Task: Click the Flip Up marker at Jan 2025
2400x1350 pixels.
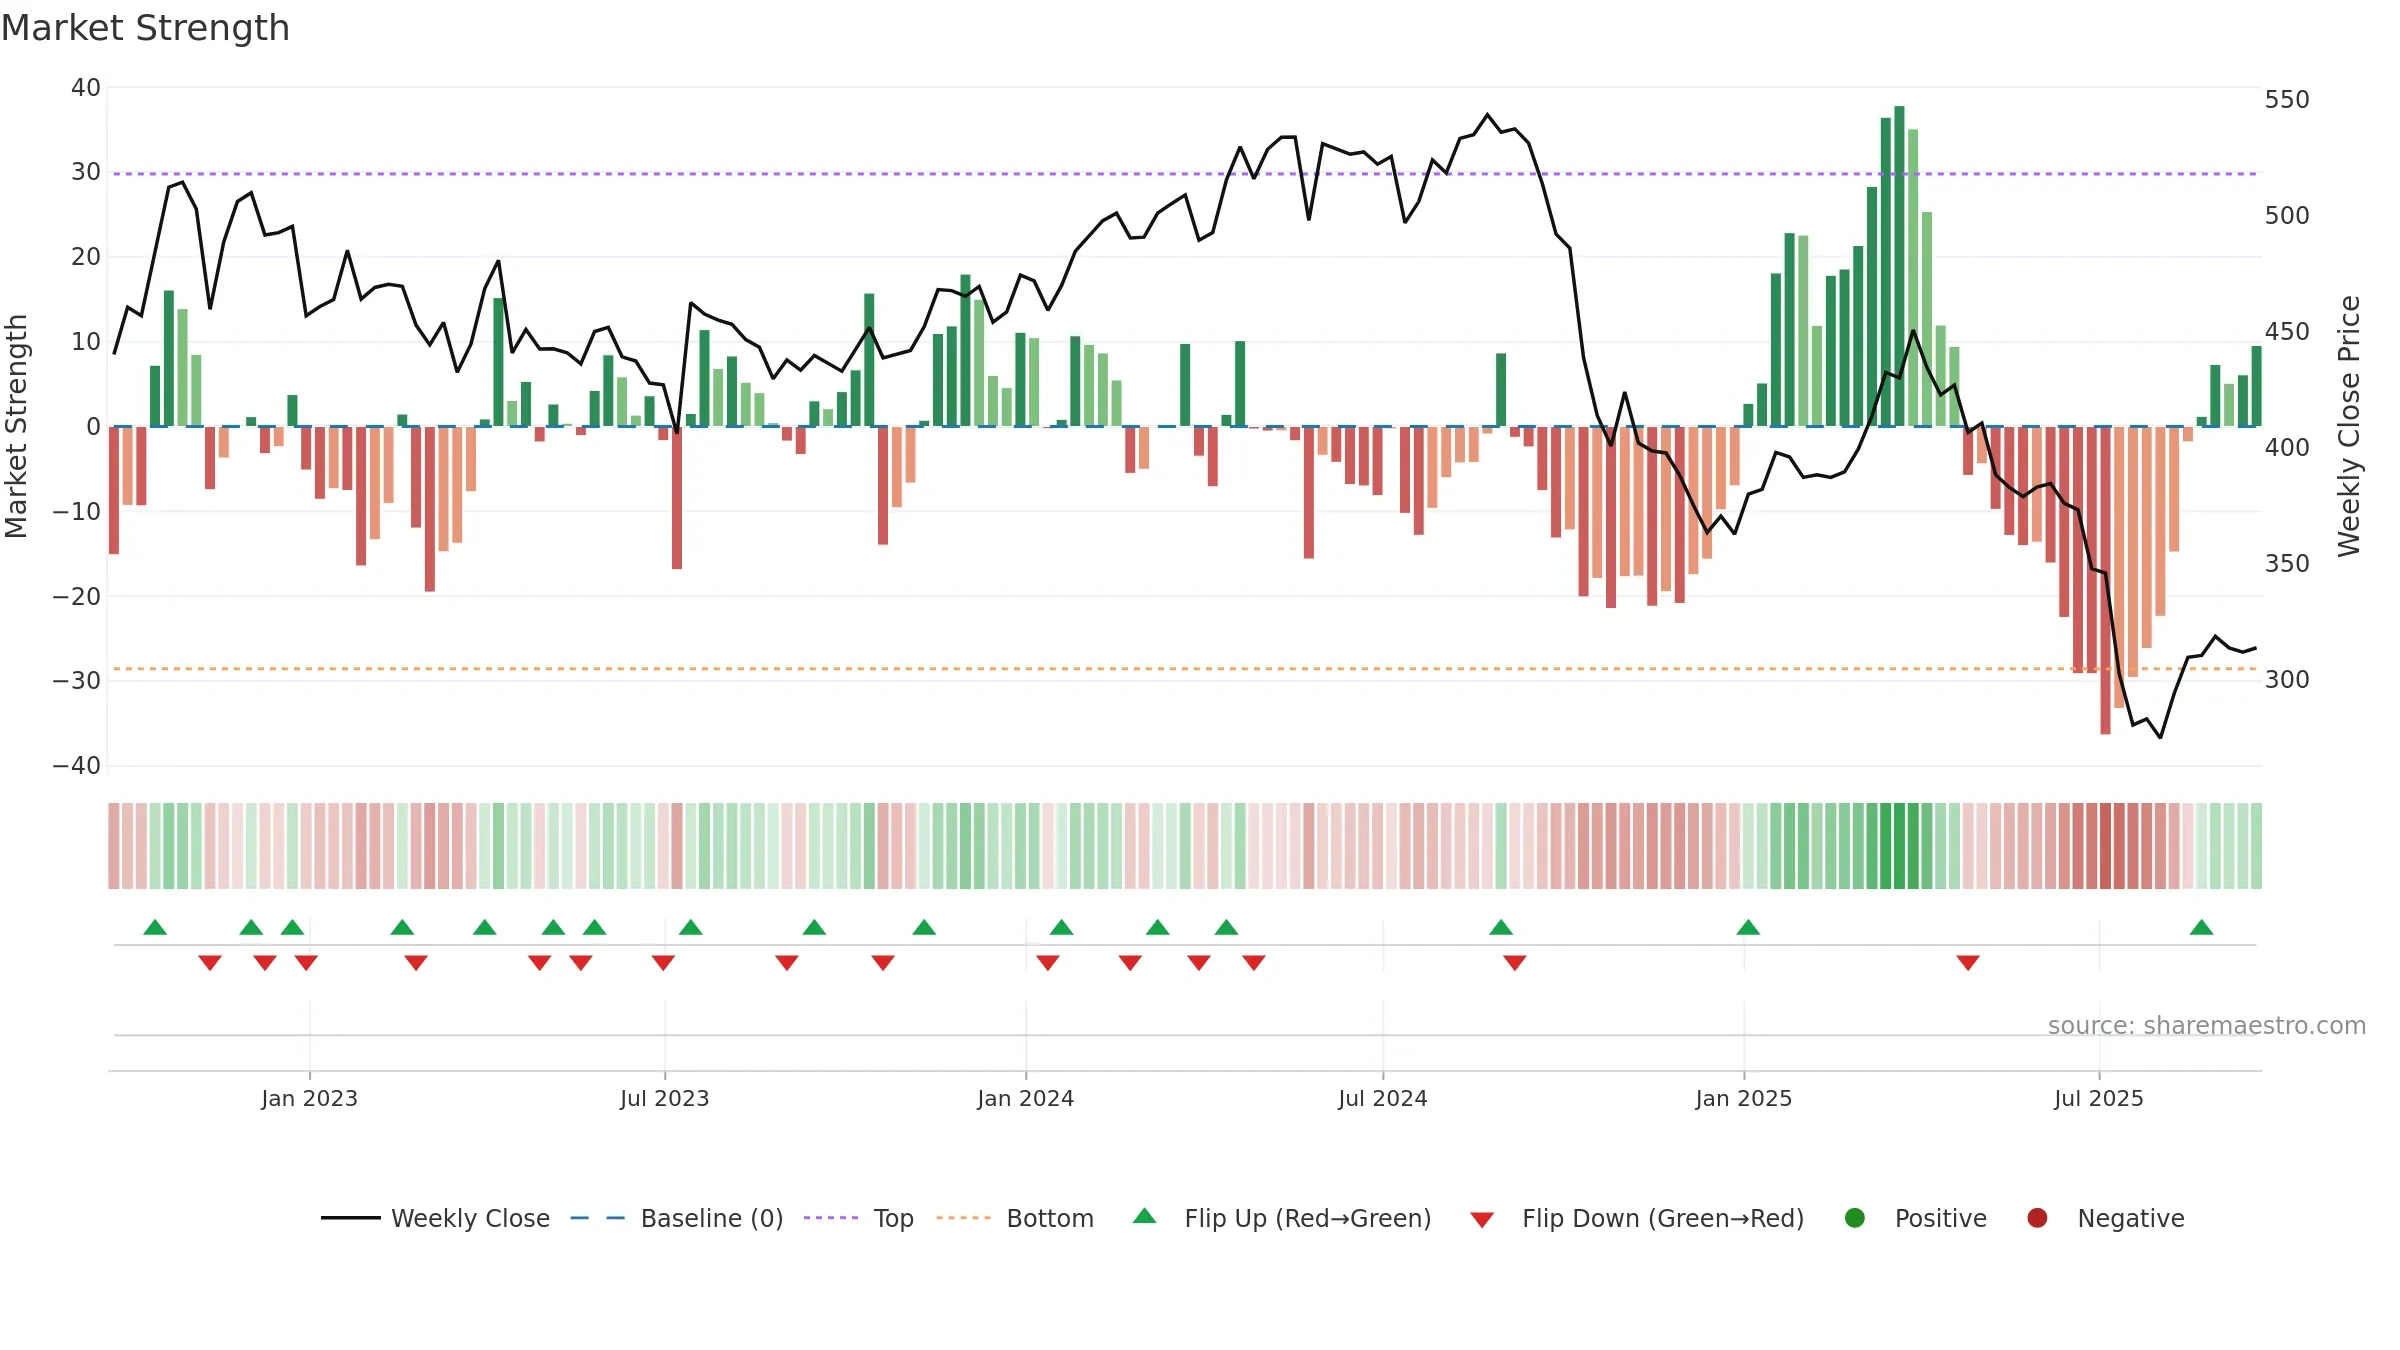Action: coord(1748,927)
